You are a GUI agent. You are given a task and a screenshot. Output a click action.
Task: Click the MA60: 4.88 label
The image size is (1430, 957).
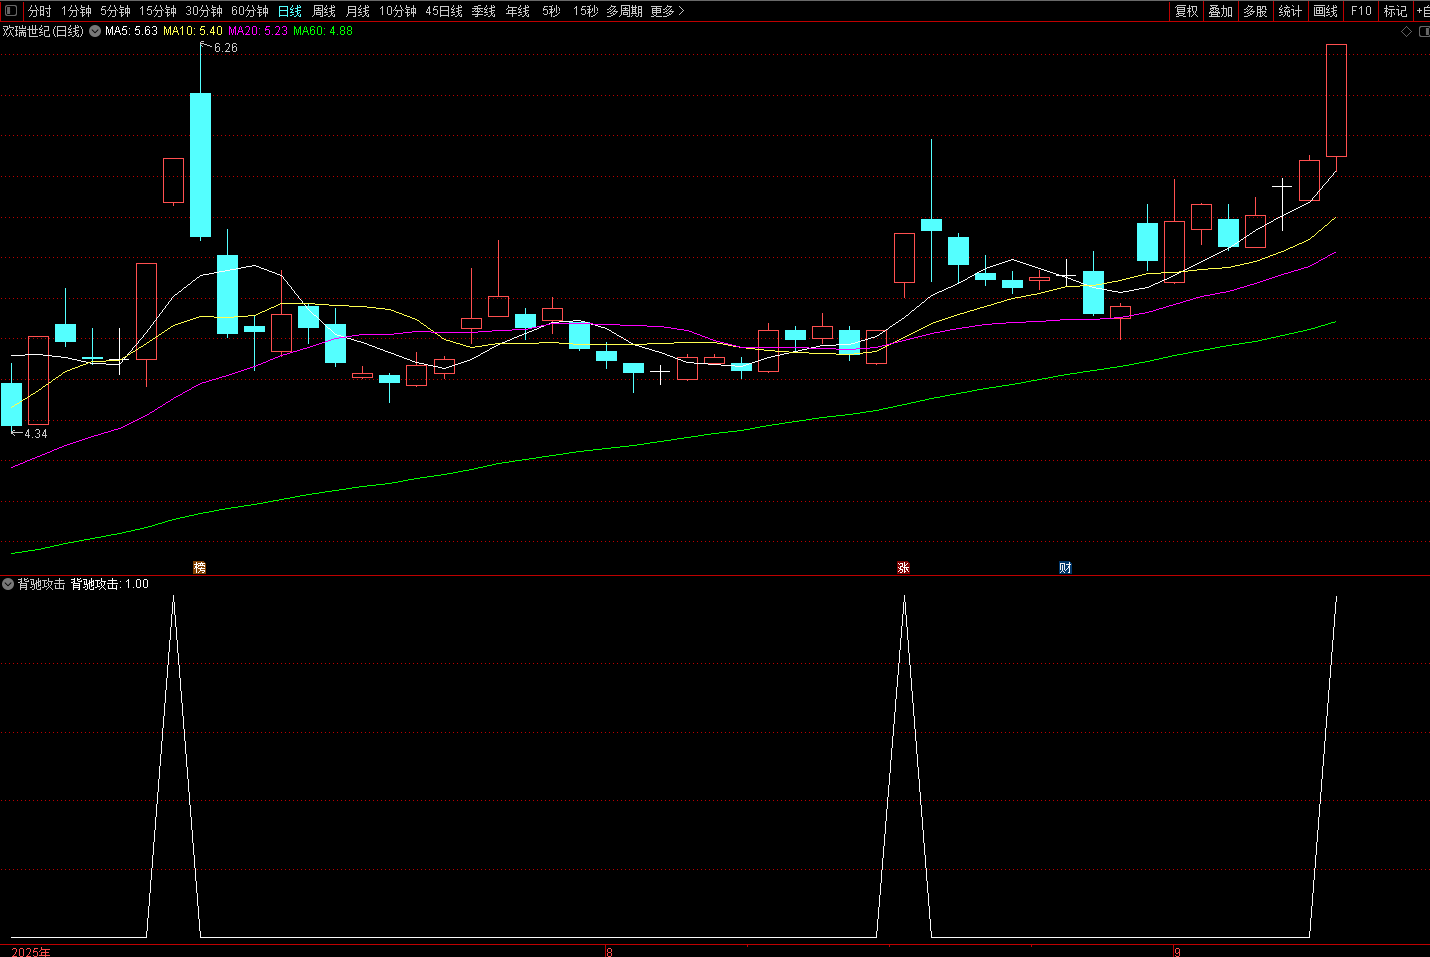tap(323, 31)
